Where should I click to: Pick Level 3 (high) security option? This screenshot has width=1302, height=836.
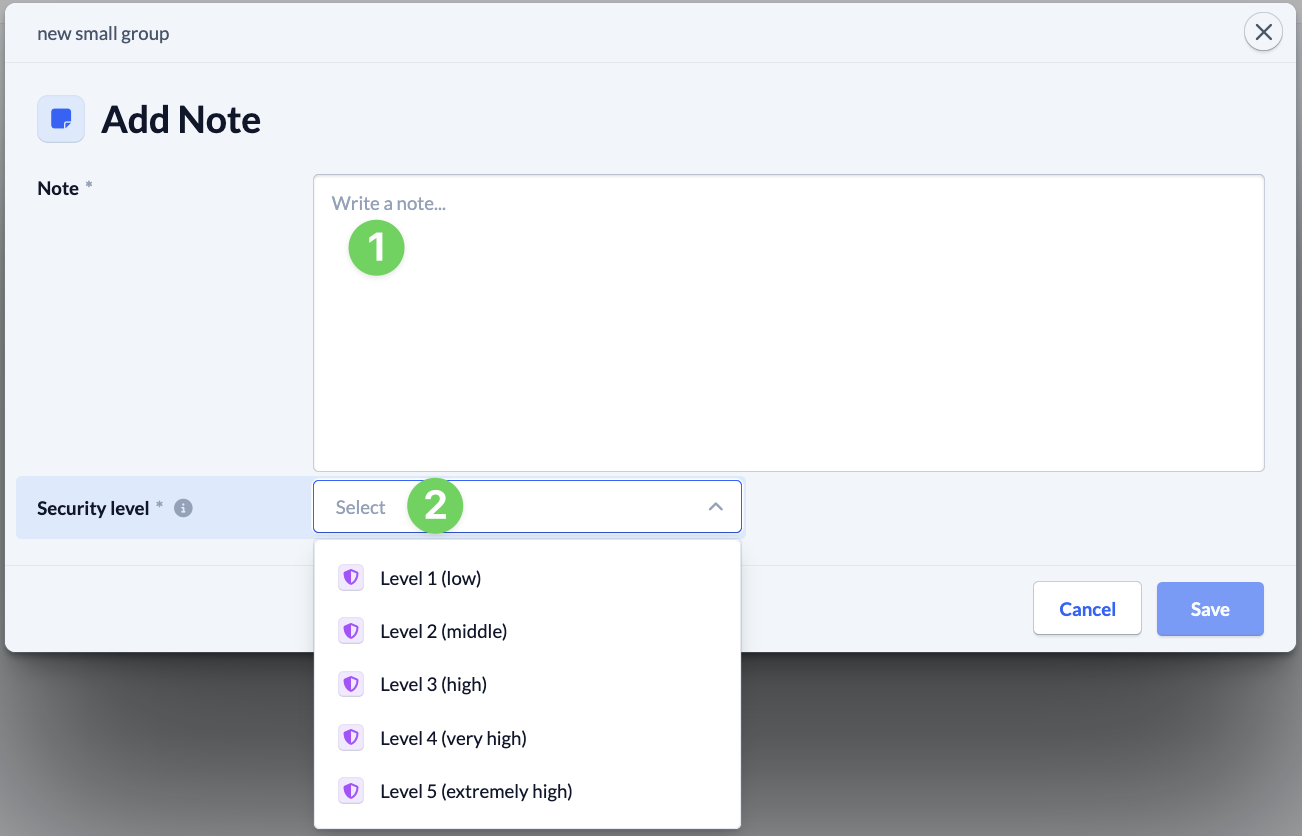click(434, 685)
